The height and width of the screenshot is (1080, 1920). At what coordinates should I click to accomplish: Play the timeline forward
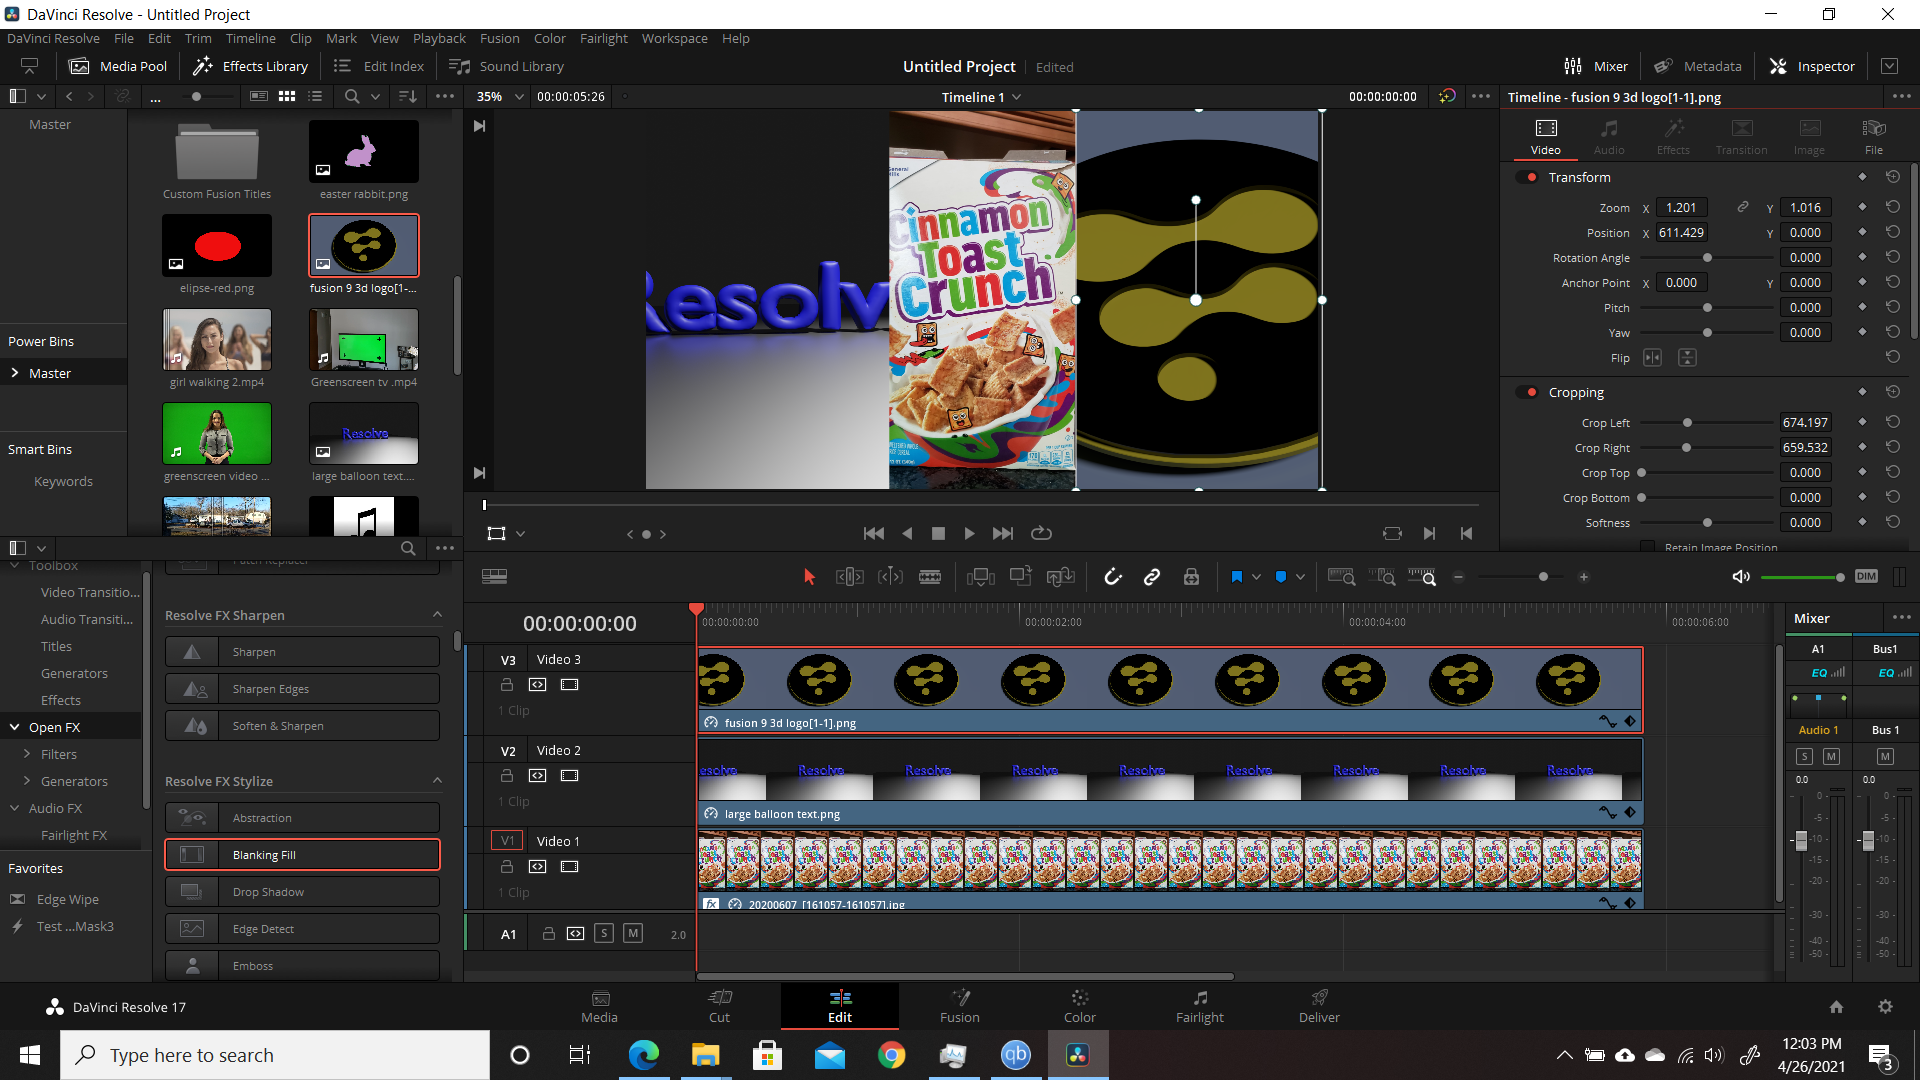969,533
